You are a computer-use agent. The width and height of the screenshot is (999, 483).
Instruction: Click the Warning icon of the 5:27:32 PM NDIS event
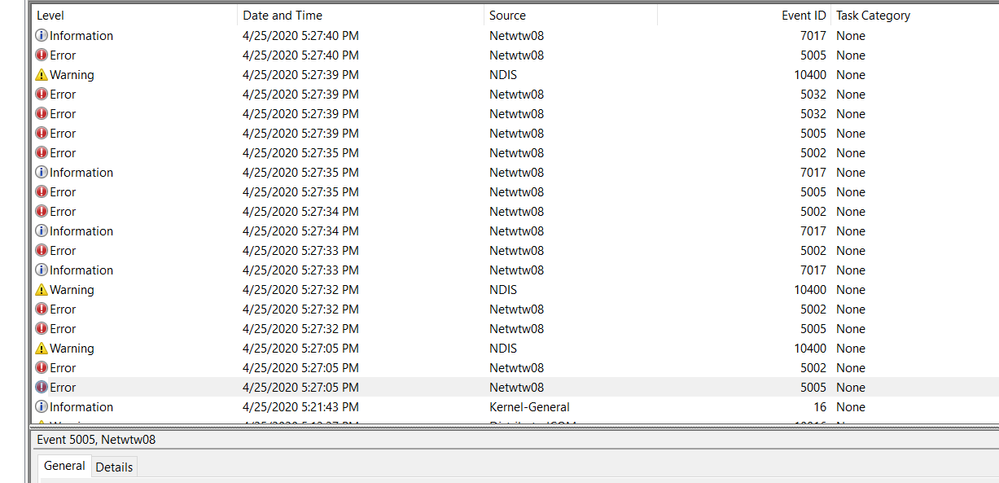(x=41, y=290)
